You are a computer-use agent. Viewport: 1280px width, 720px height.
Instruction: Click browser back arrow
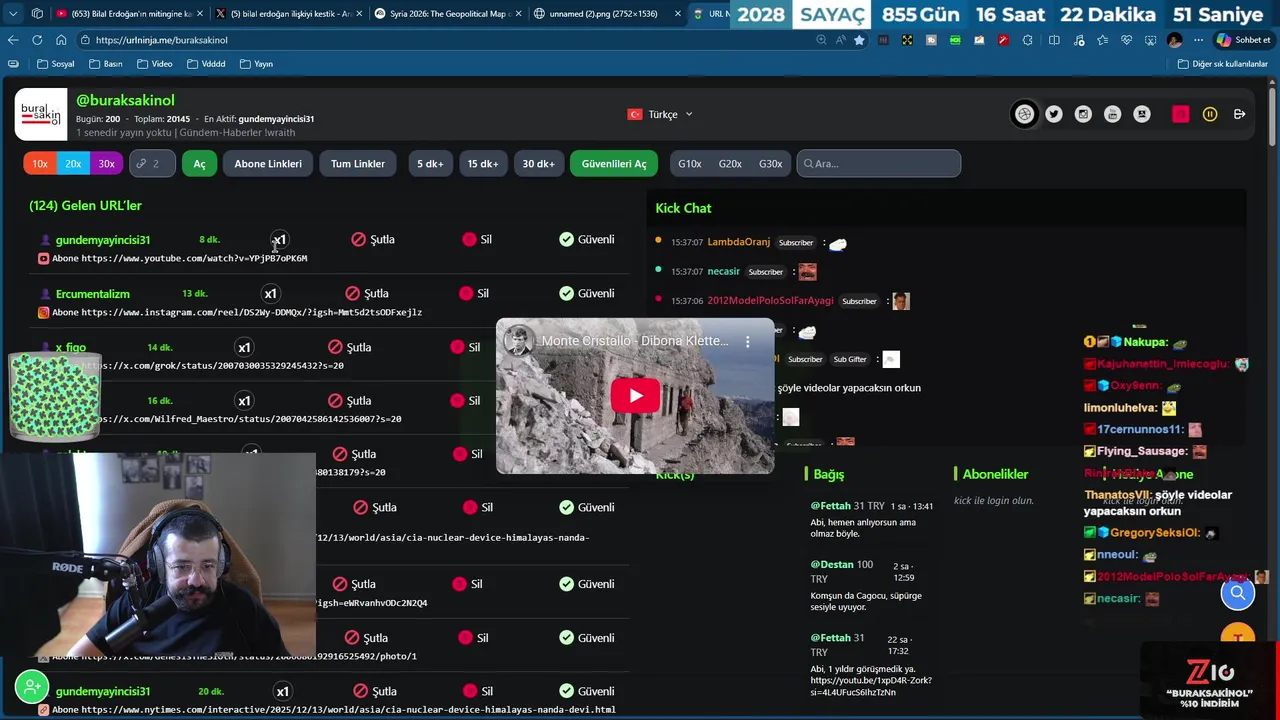click(x=12, y=40)
